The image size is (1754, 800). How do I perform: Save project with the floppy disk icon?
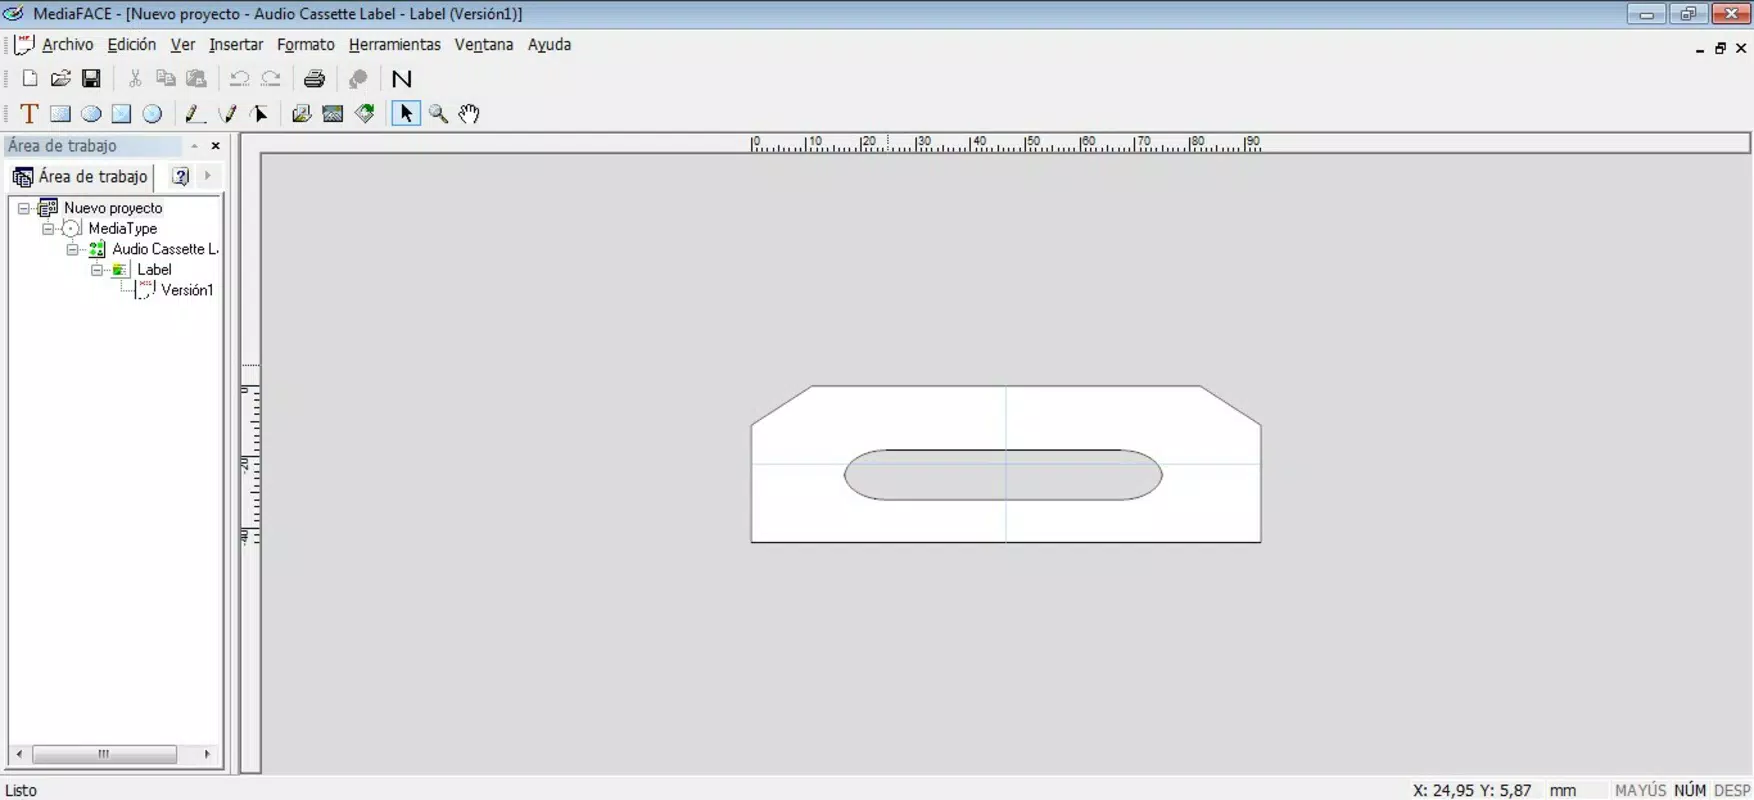(x=91, y=79)
